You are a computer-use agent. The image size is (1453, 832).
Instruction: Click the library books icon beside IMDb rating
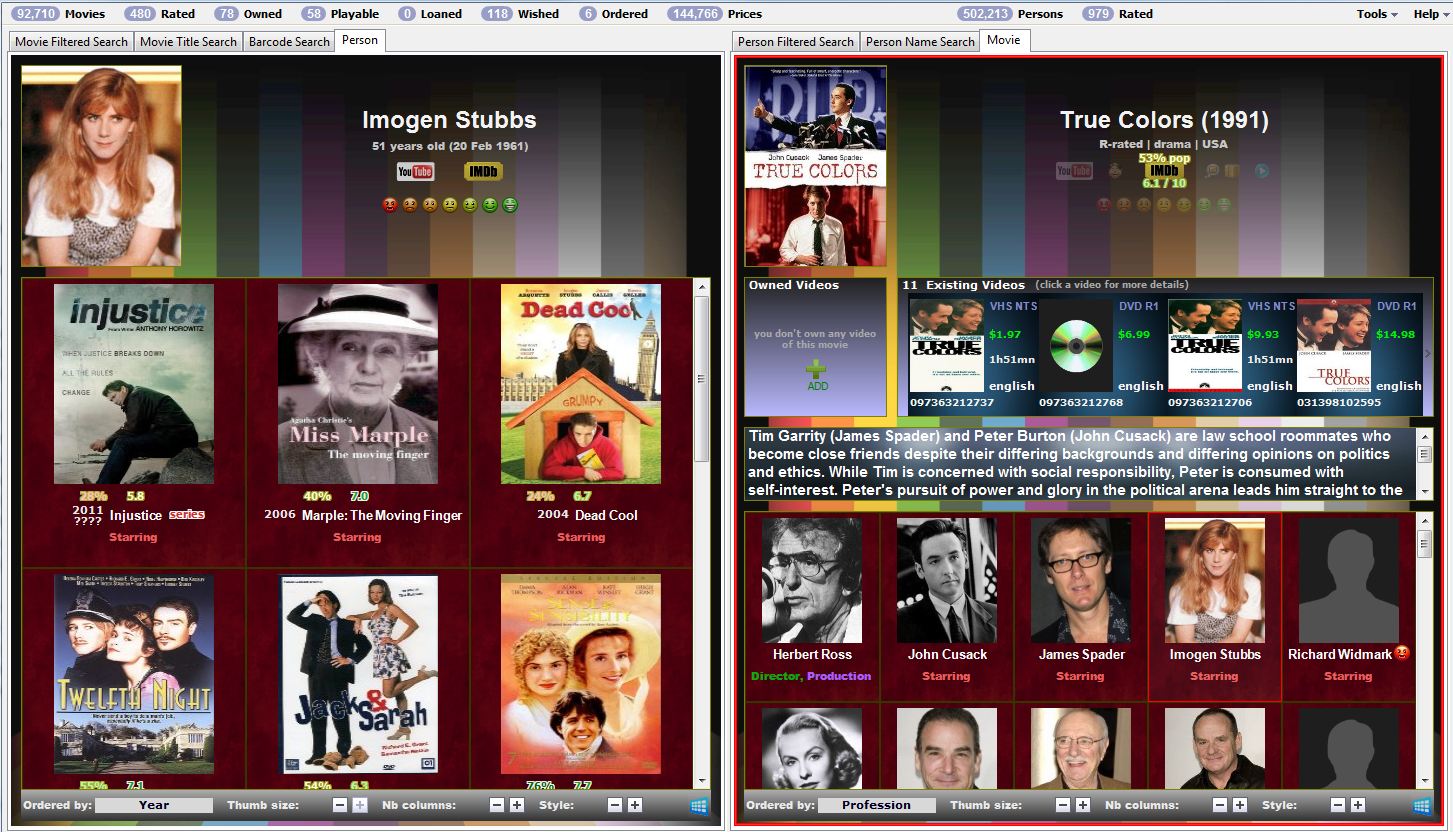click(1232, 171)
